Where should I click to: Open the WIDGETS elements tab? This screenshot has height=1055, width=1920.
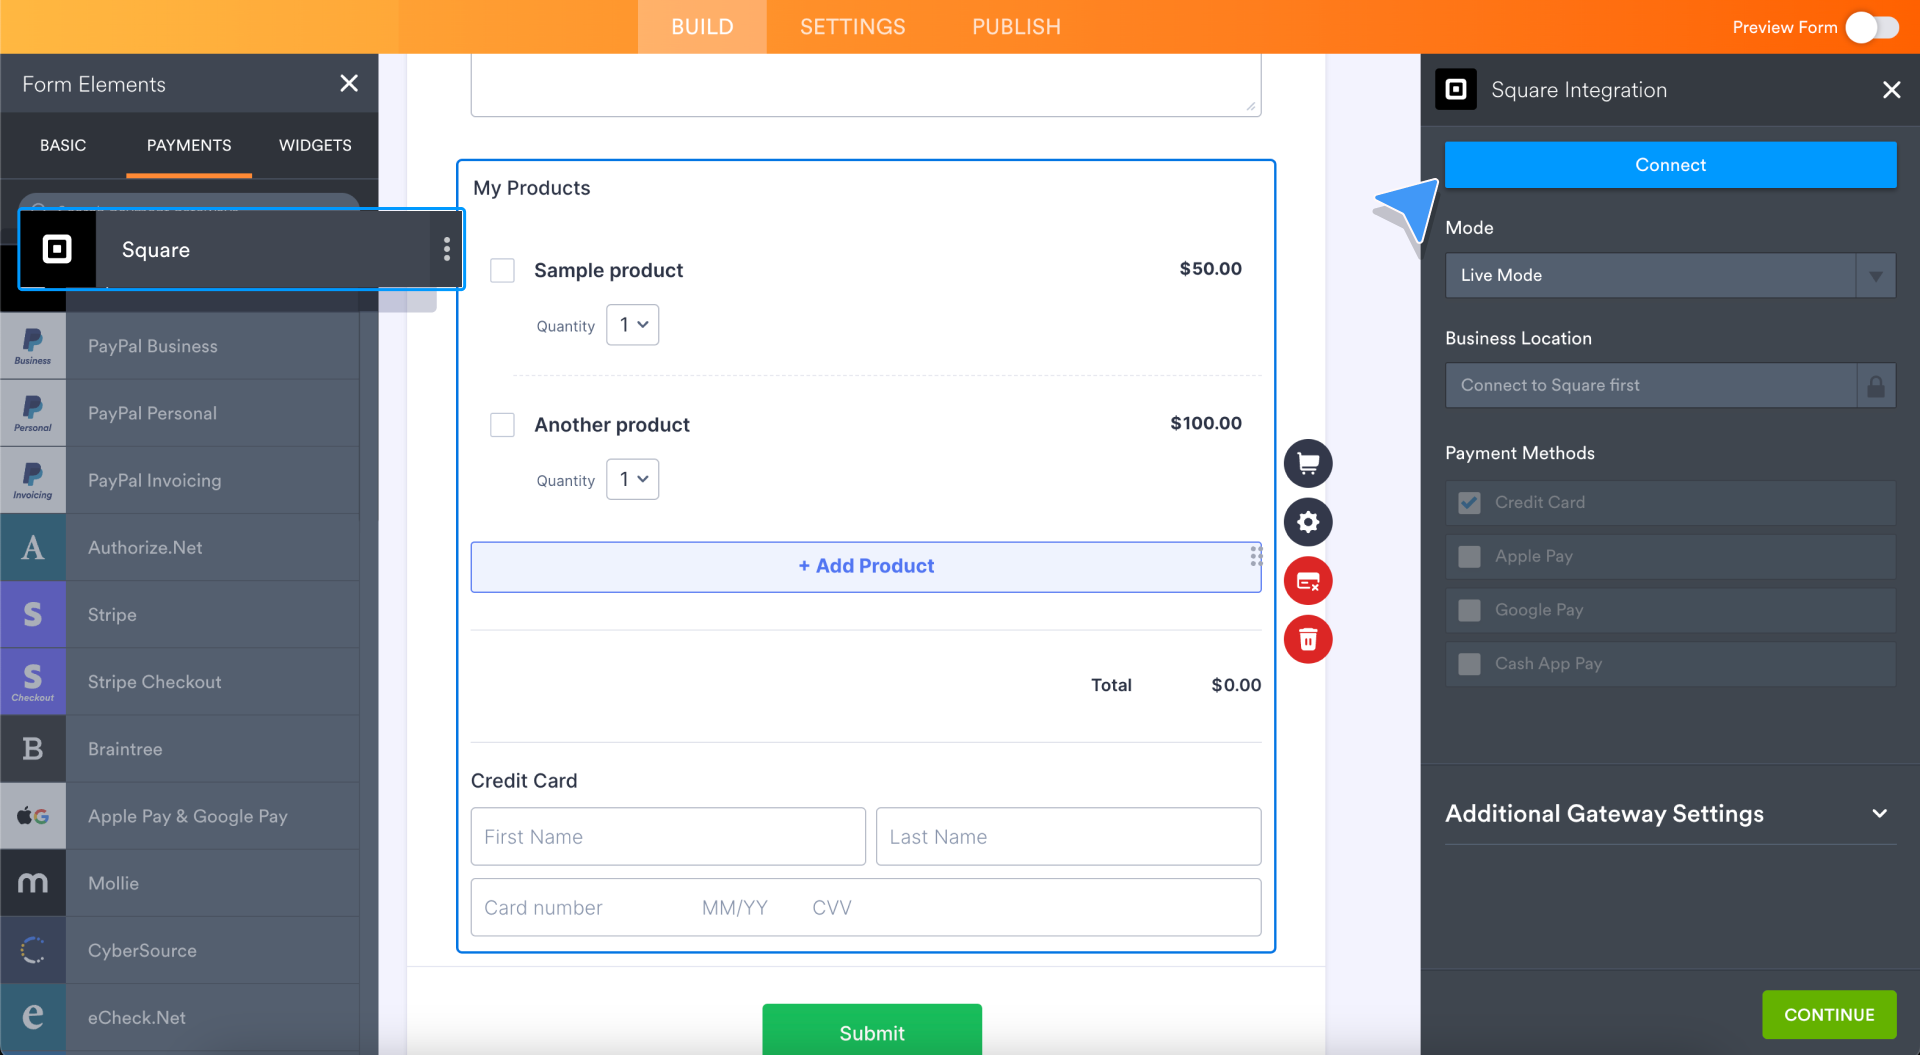(x=315, y=145)
